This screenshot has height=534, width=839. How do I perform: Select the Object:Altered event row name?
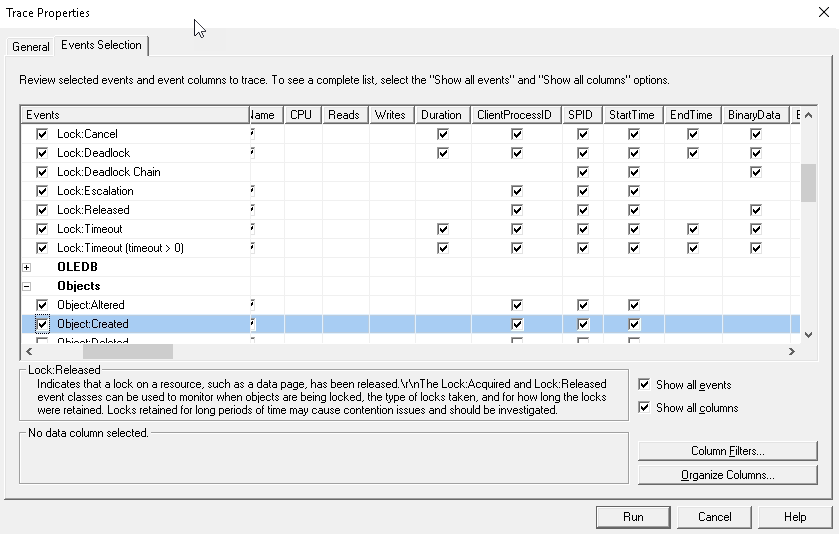click(91, 305)
